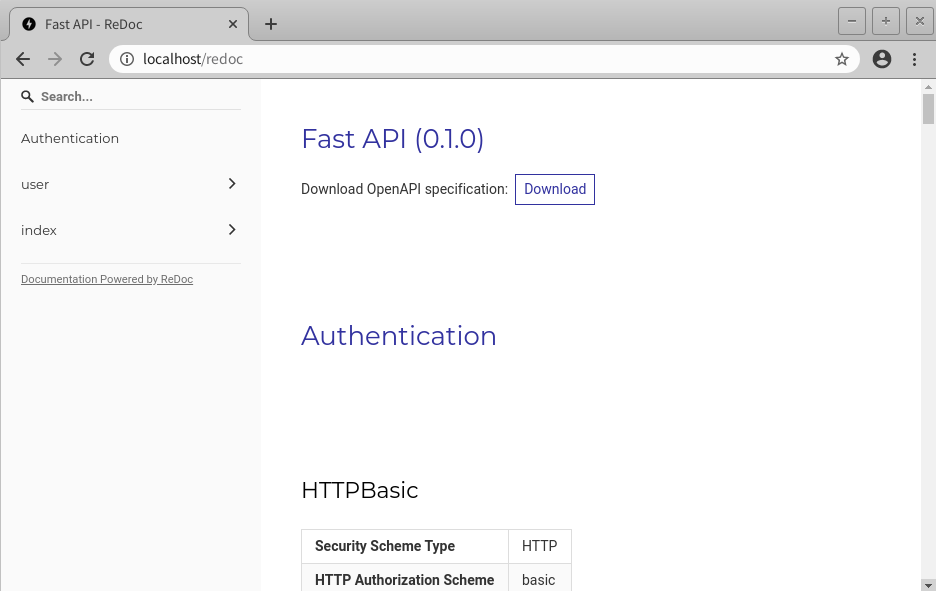Image resolution: width=936 pixels, height=591 pixels.
Task: Select the Authentication sidebar entry
Action: tap(70, 138)
